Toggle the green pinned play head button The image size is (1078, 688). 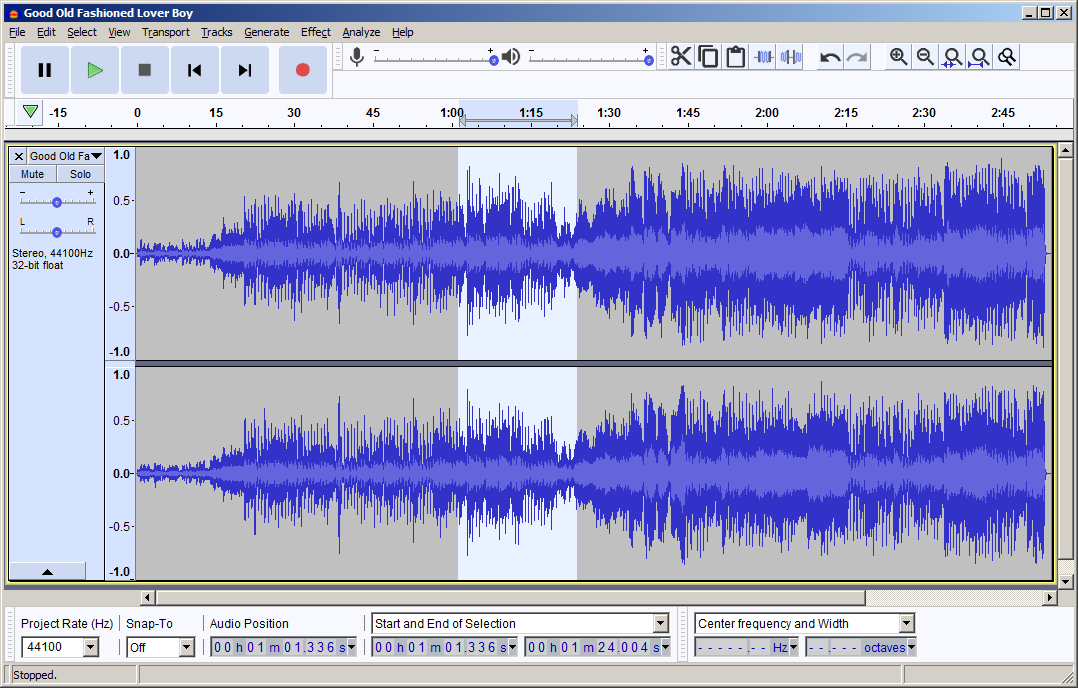click(x=30, y=111)
